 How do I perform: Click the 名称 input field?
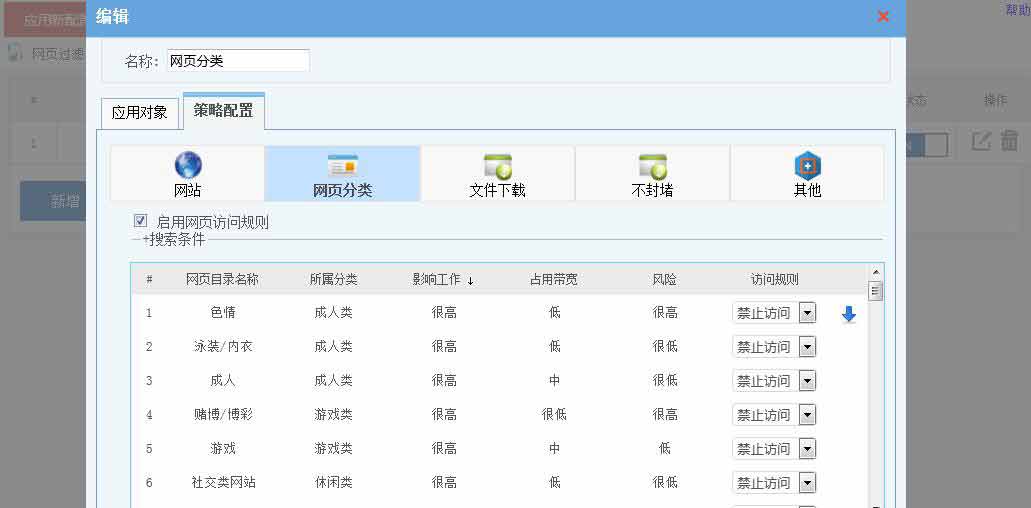click(238, 61)
